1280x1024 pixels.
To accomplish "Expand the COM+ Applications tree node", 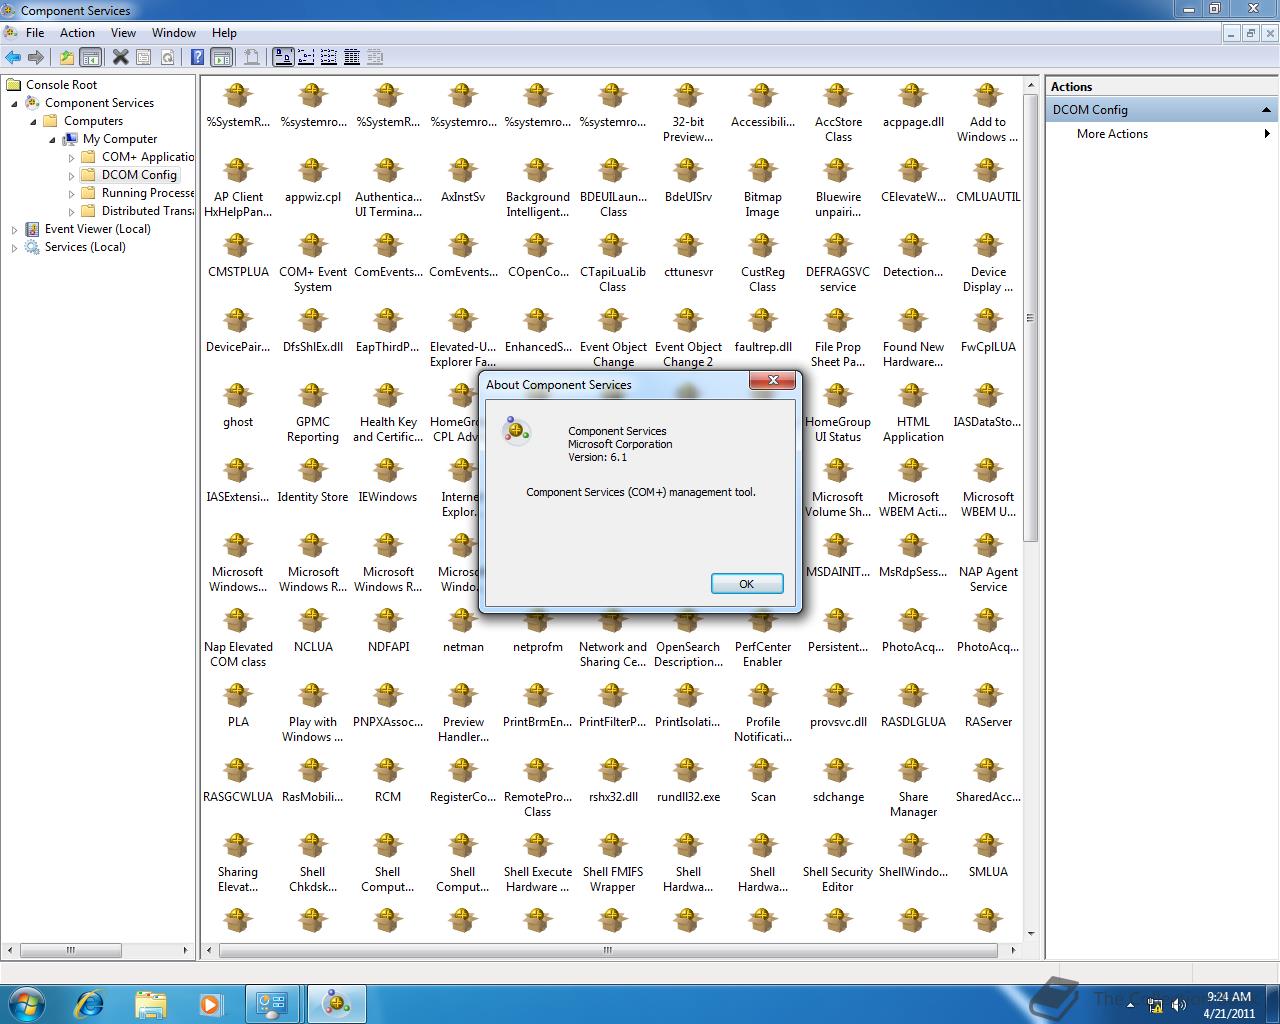I will pyautogui.click(x=71, y=157).
